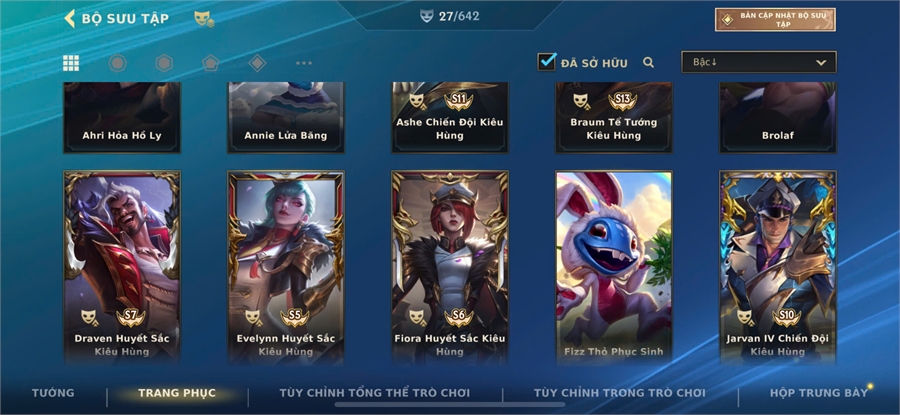This screenshot has height=415, width=900.
Task: Filter by circle rarity icon
Action: click(x=118, y=63)
